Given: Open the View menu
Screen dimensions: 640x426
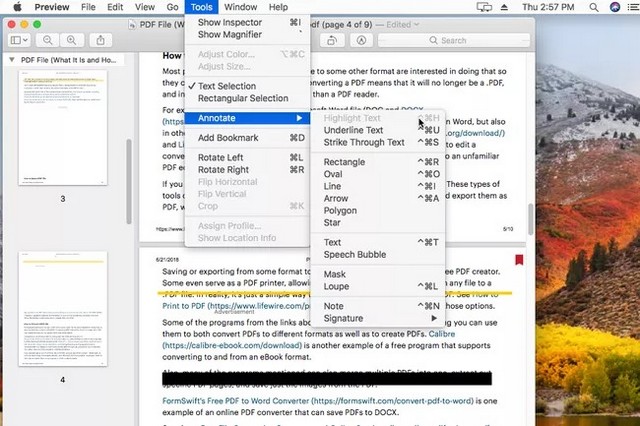Looking at the screenshot, I should coord(144,7).
